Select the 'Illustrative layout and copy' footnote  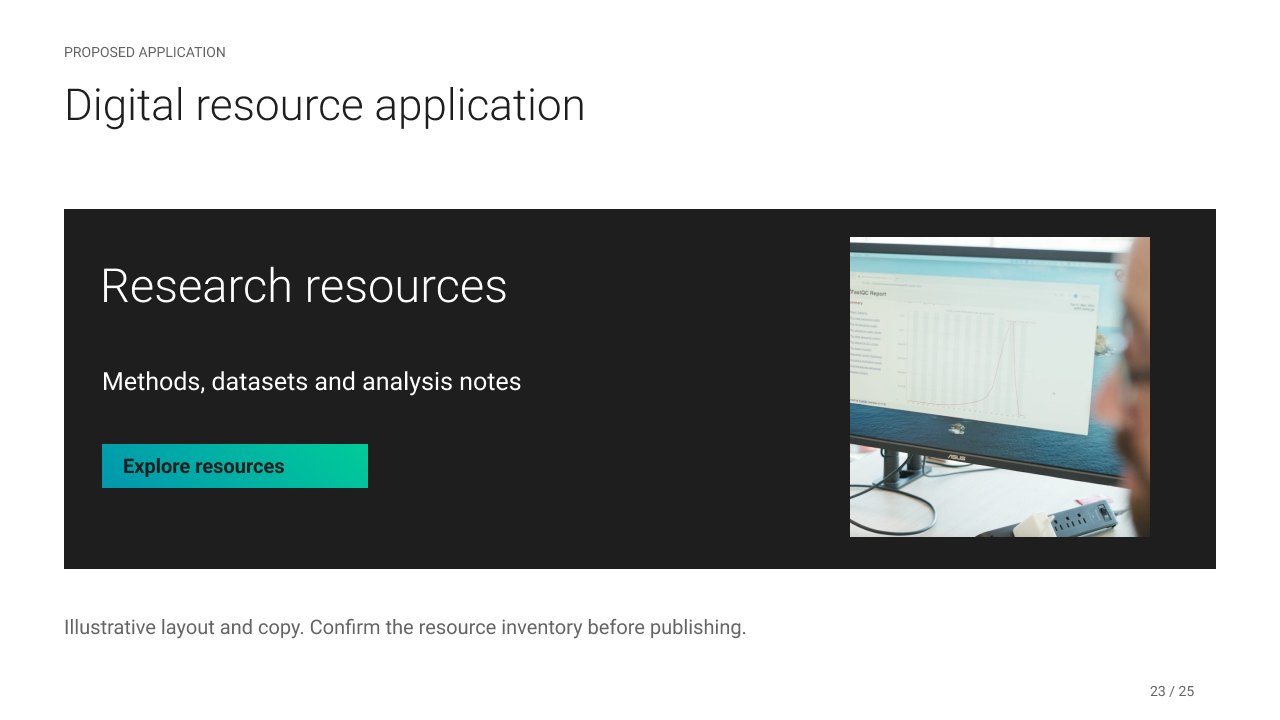[x=405, y=628]
